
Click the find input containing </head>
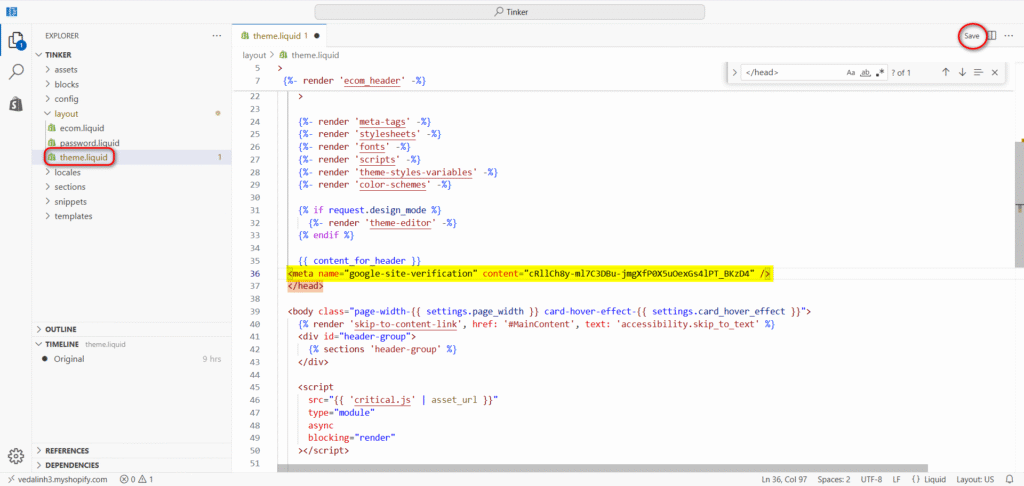(792, 73)
